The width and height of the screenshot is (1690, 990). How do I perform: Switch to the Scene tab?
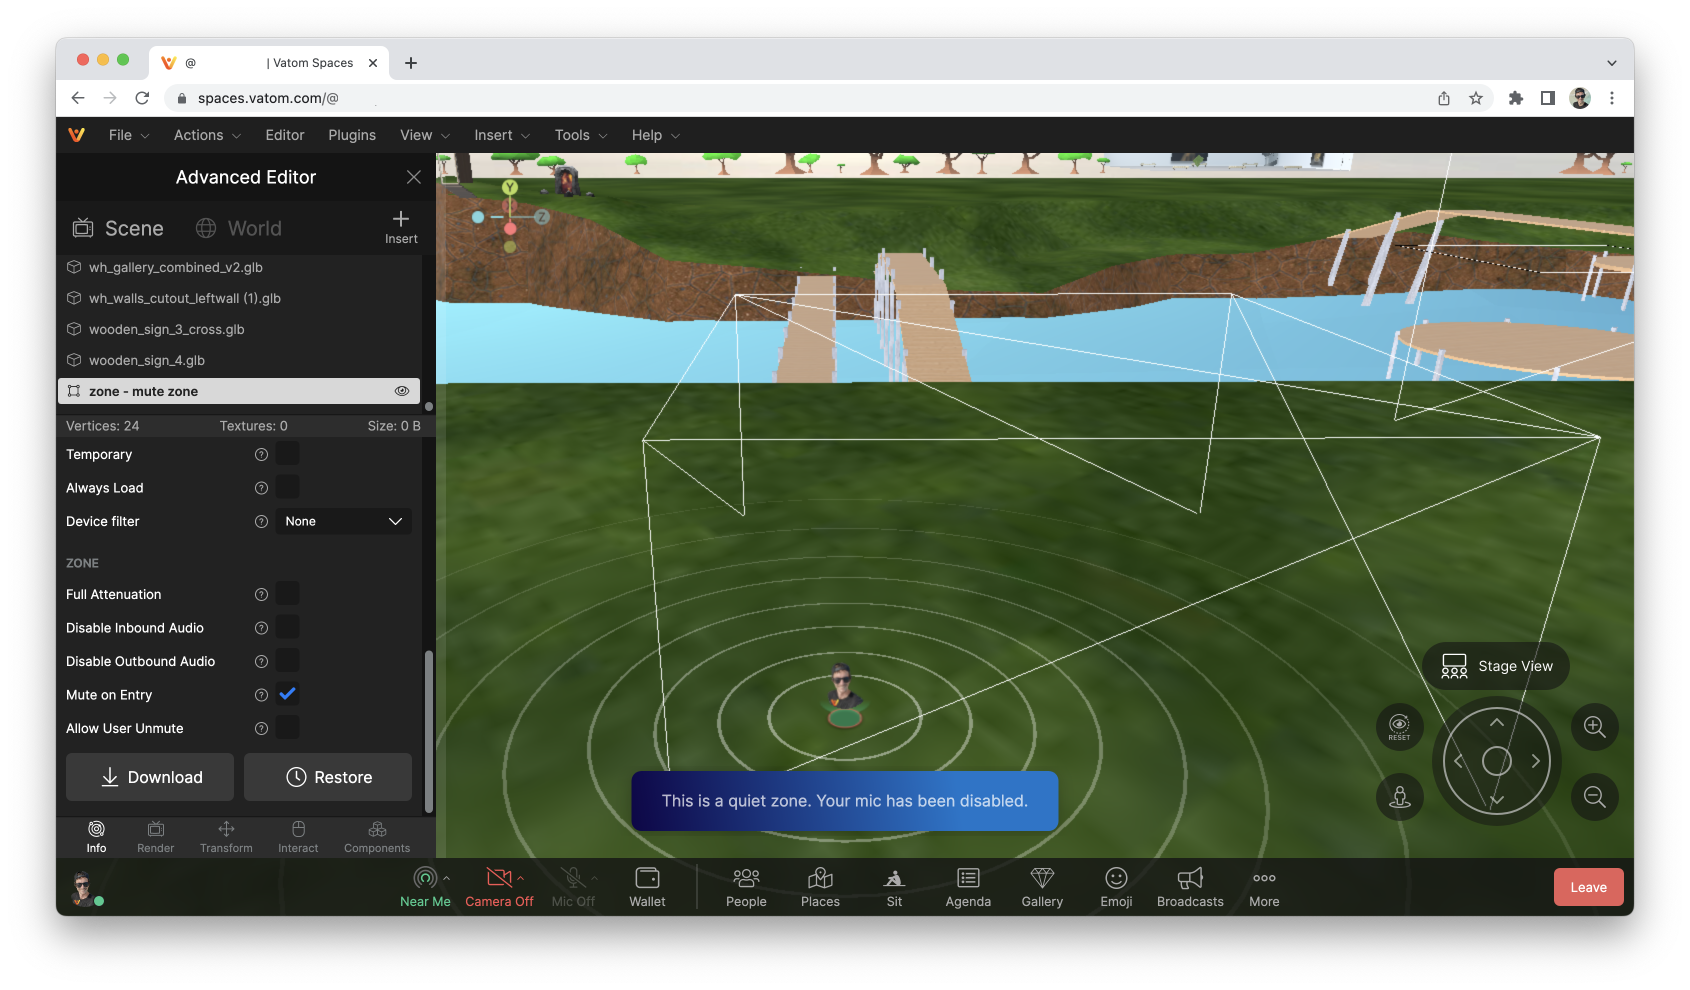118,228
